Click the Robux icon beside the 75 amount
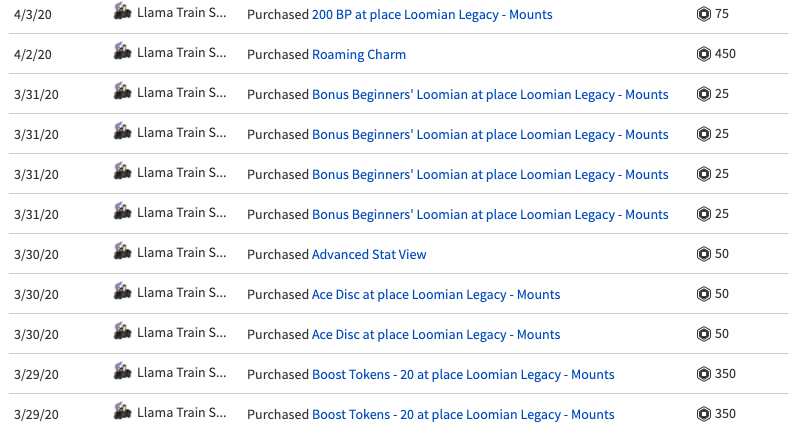The image size is (788, 432). pos(704,14)
